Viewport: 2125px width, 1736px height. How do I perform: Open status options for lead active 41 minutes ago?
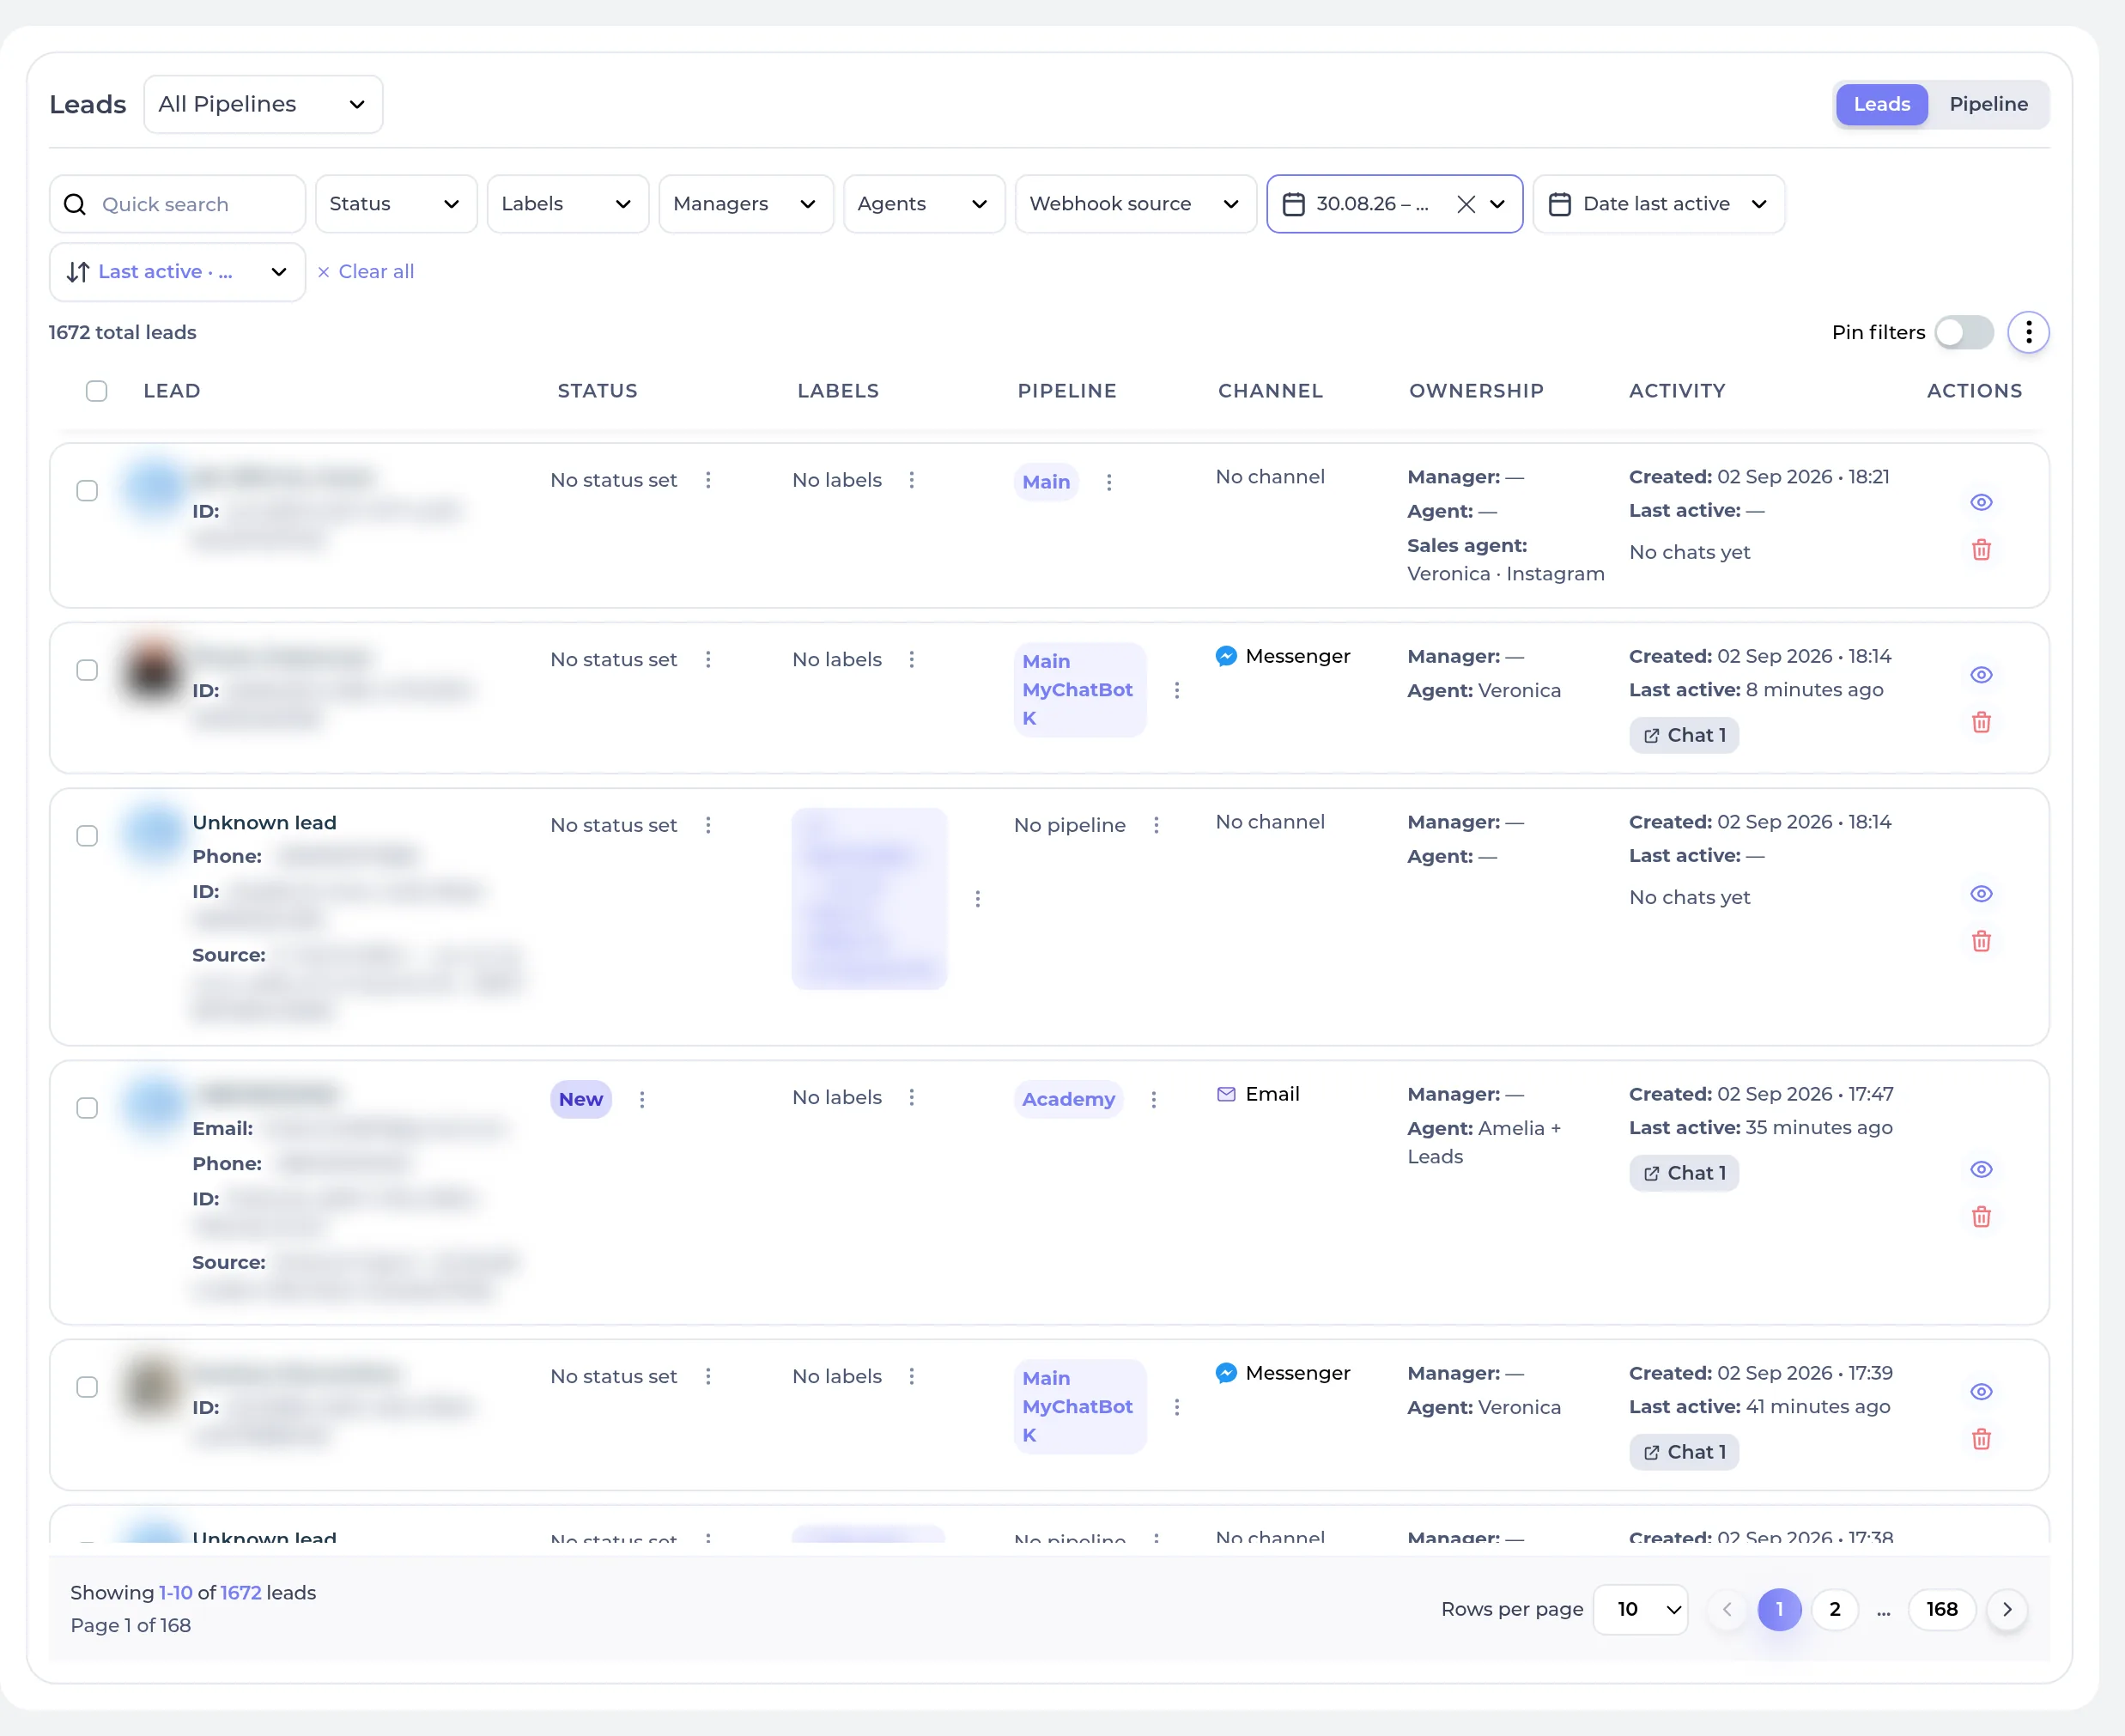point(708,1376)
